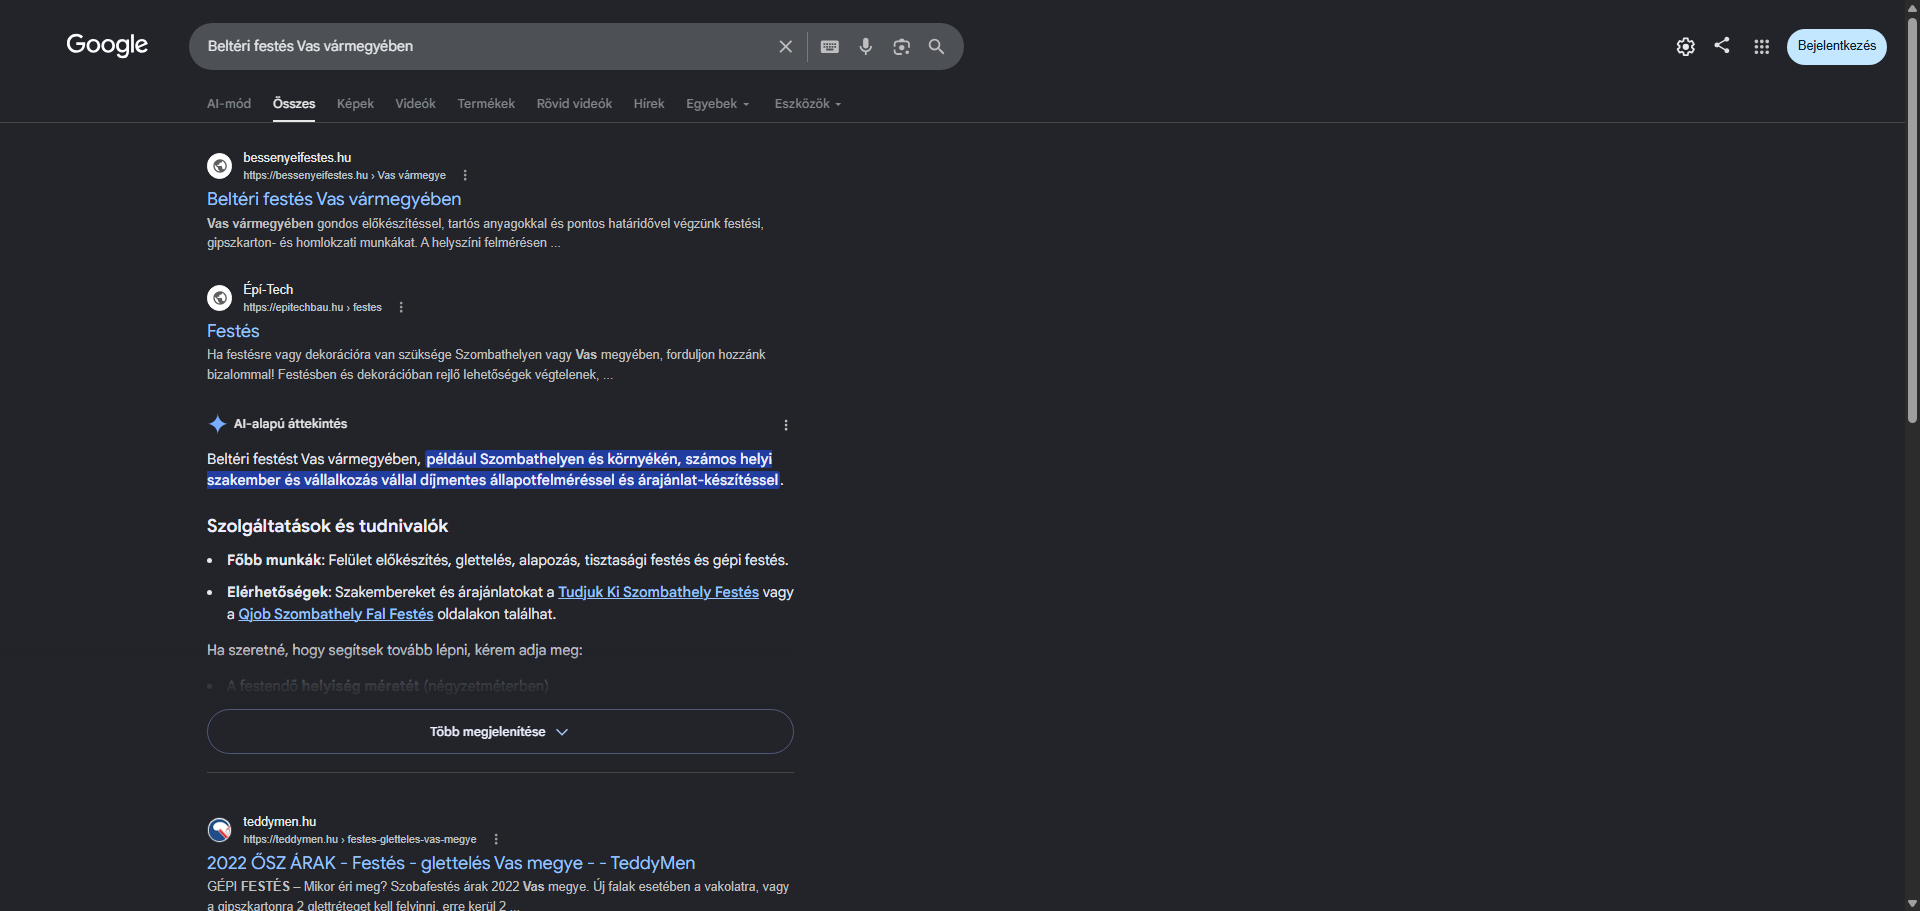
Task: Expand AI overview with Több megjelenítése
Action: pos(500,732)
